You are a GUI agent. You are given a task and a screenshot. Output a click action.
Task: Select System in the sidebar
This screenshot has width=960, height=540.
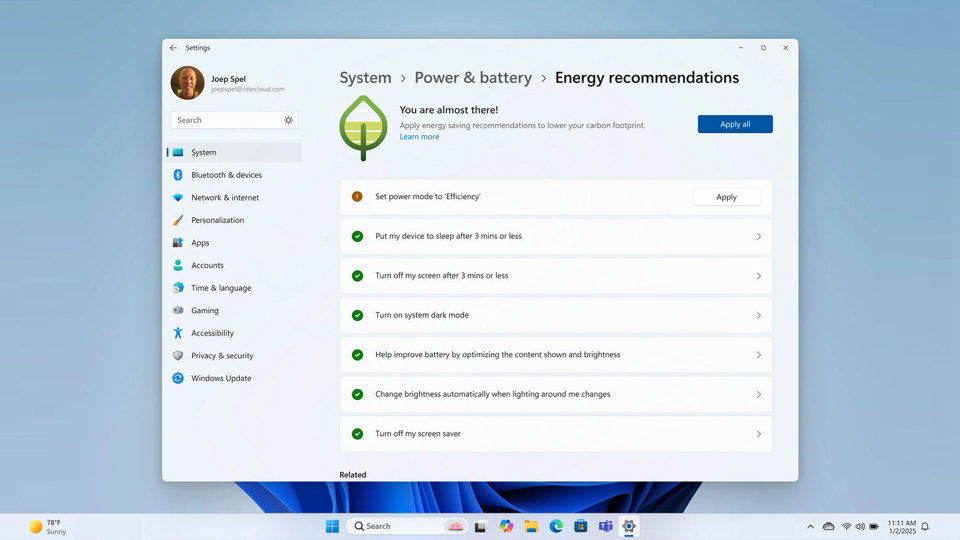pos(234,152)
